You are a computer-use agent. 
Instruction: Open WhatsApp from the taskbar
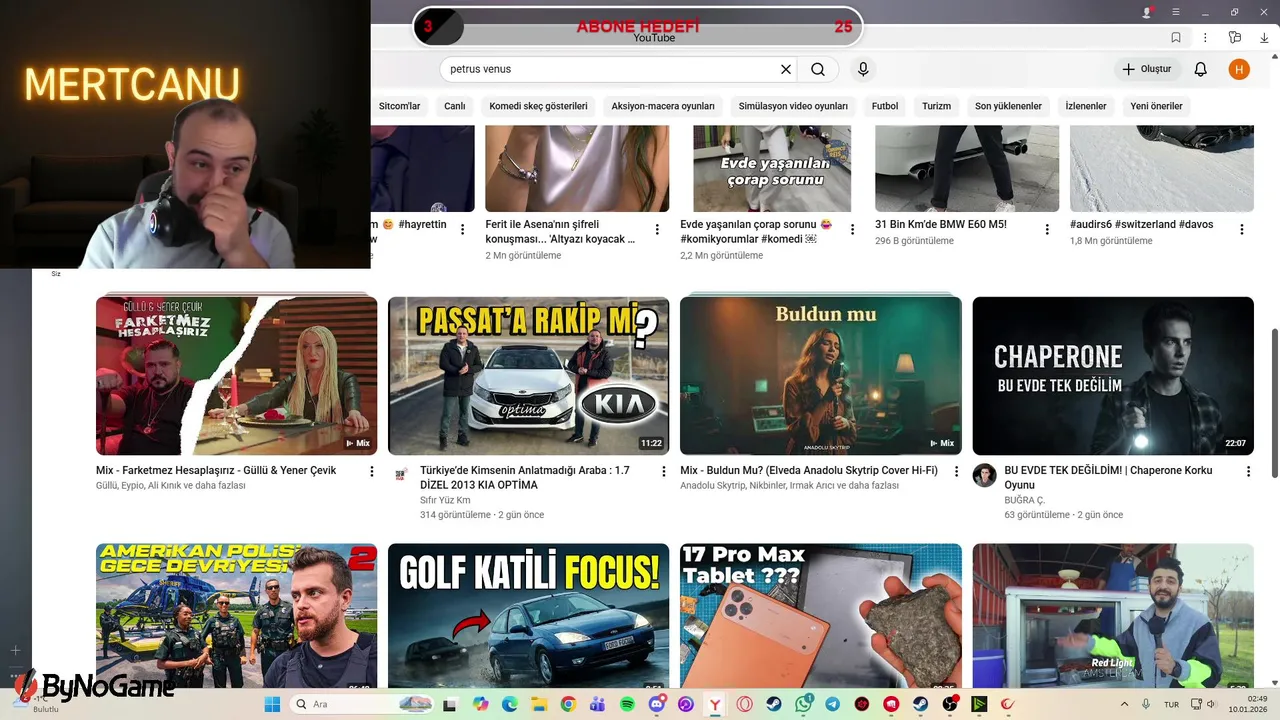pyautogui.click(x=804, y=704)
